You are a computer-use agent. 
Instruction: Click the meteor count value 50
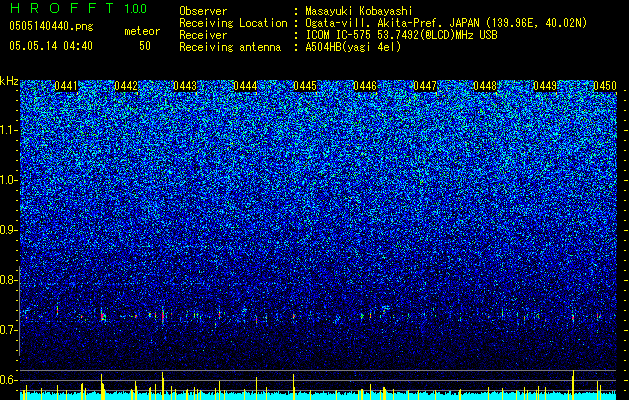[x=145, y=46]
